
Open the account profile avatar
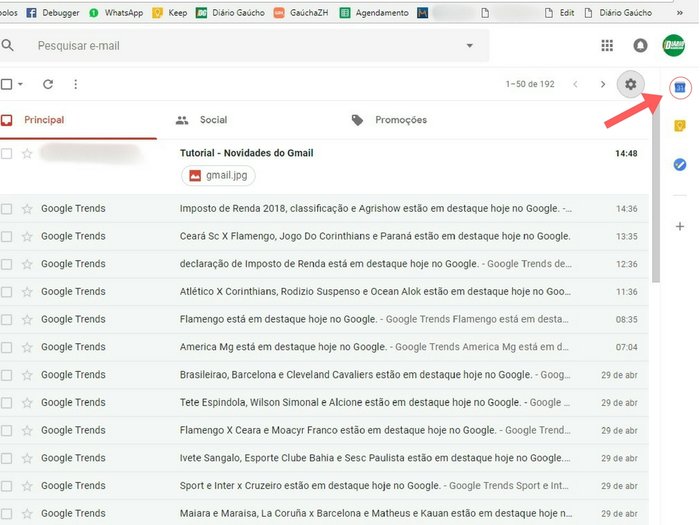(673, 45)
